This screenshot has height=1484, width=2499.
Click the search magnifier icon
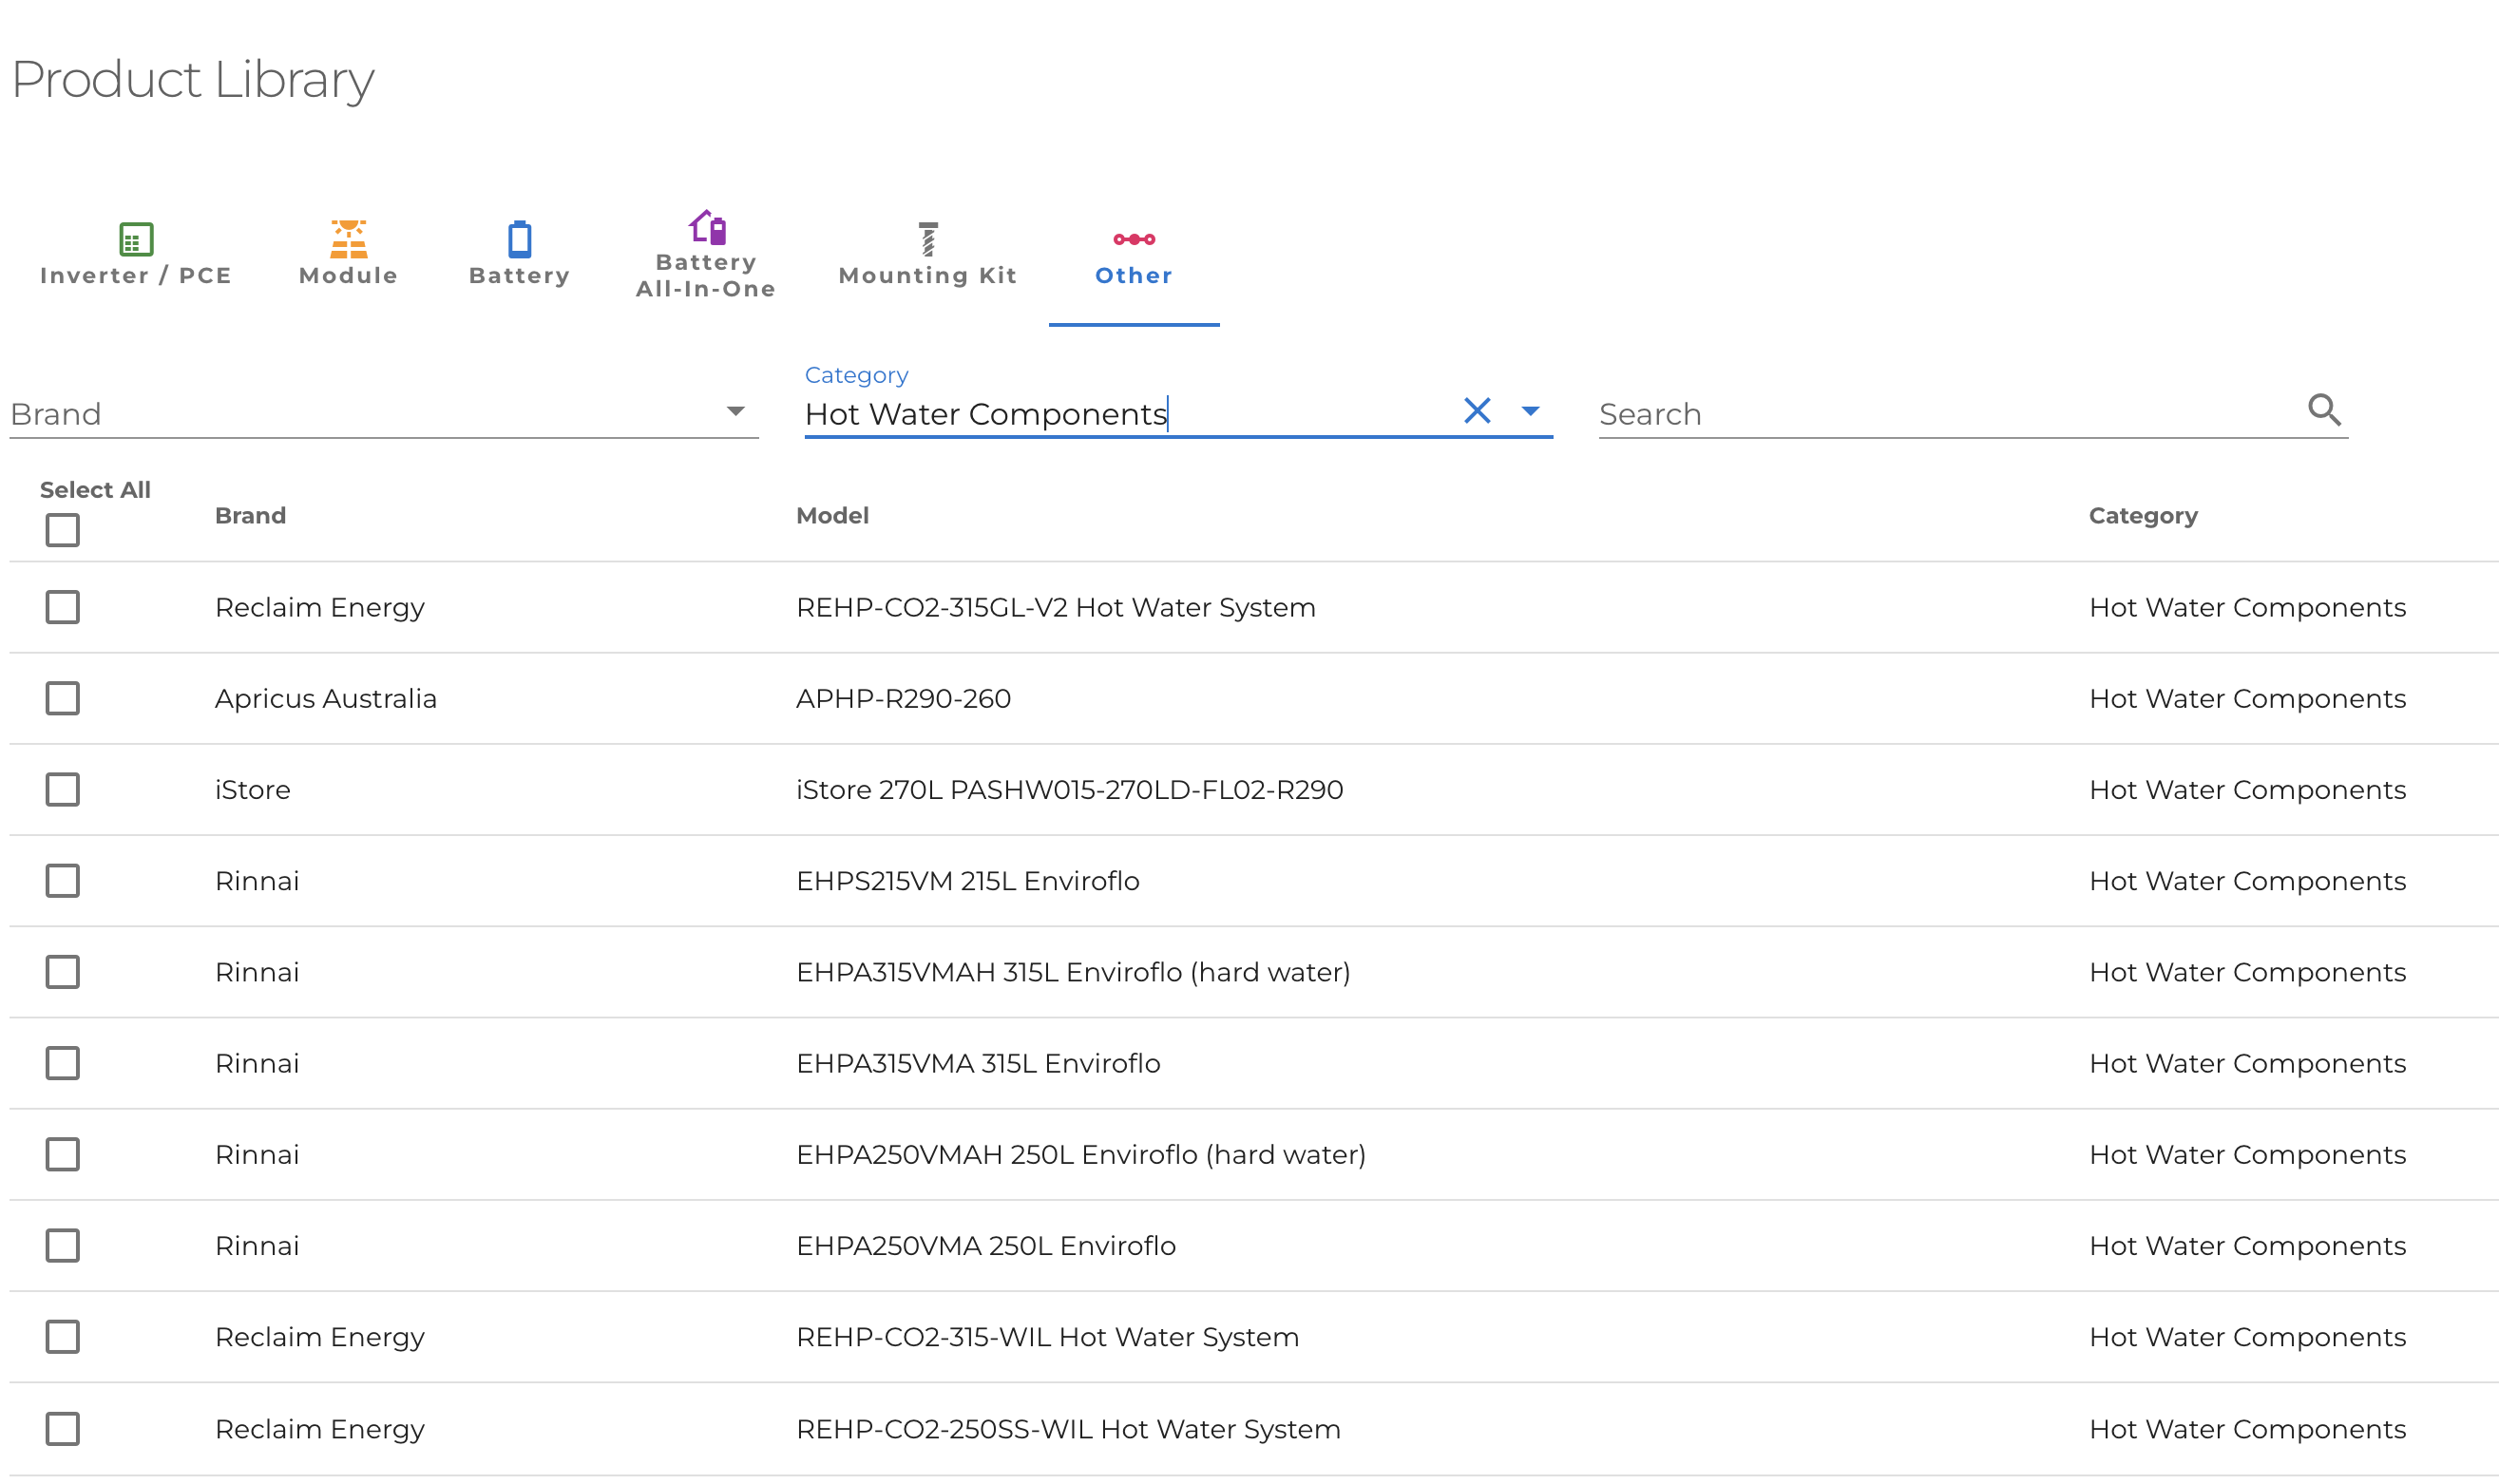point(2323,410)
